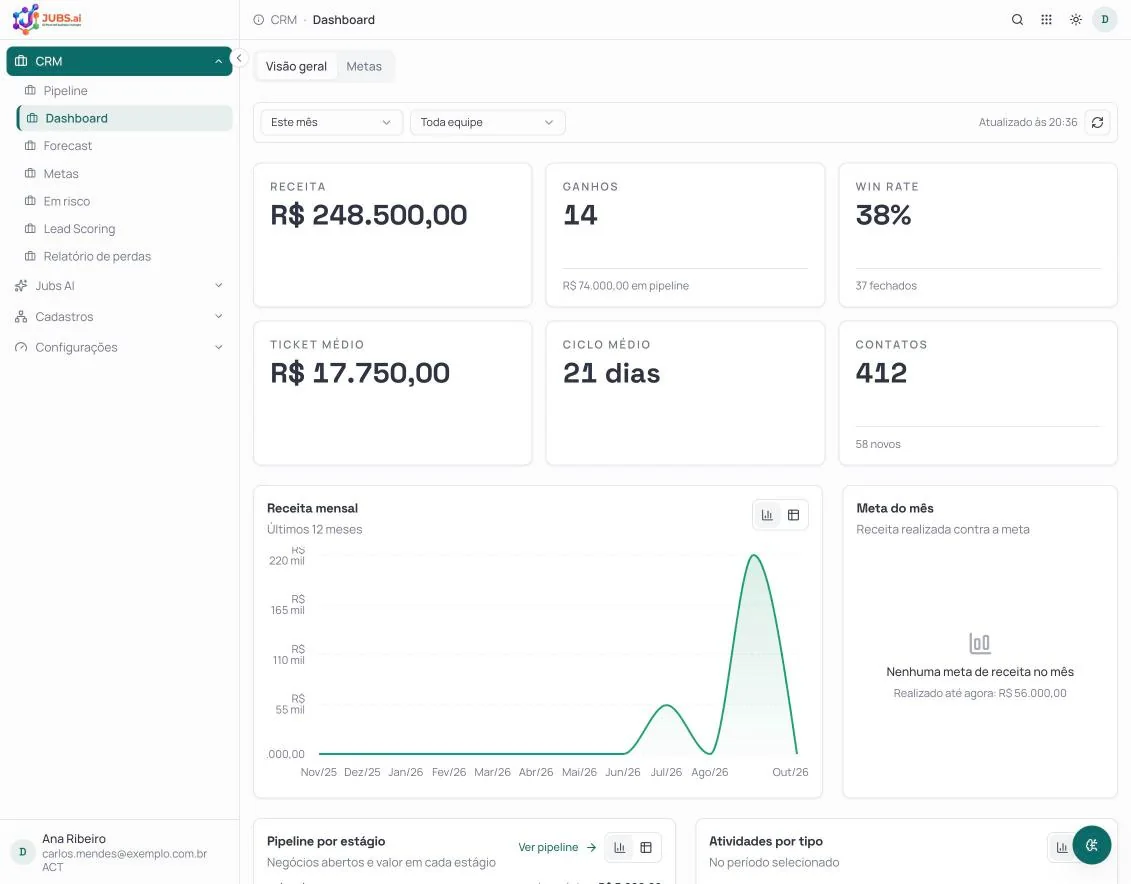
Task: Click the Jul/26 axis label
Action: coord(666,772)
